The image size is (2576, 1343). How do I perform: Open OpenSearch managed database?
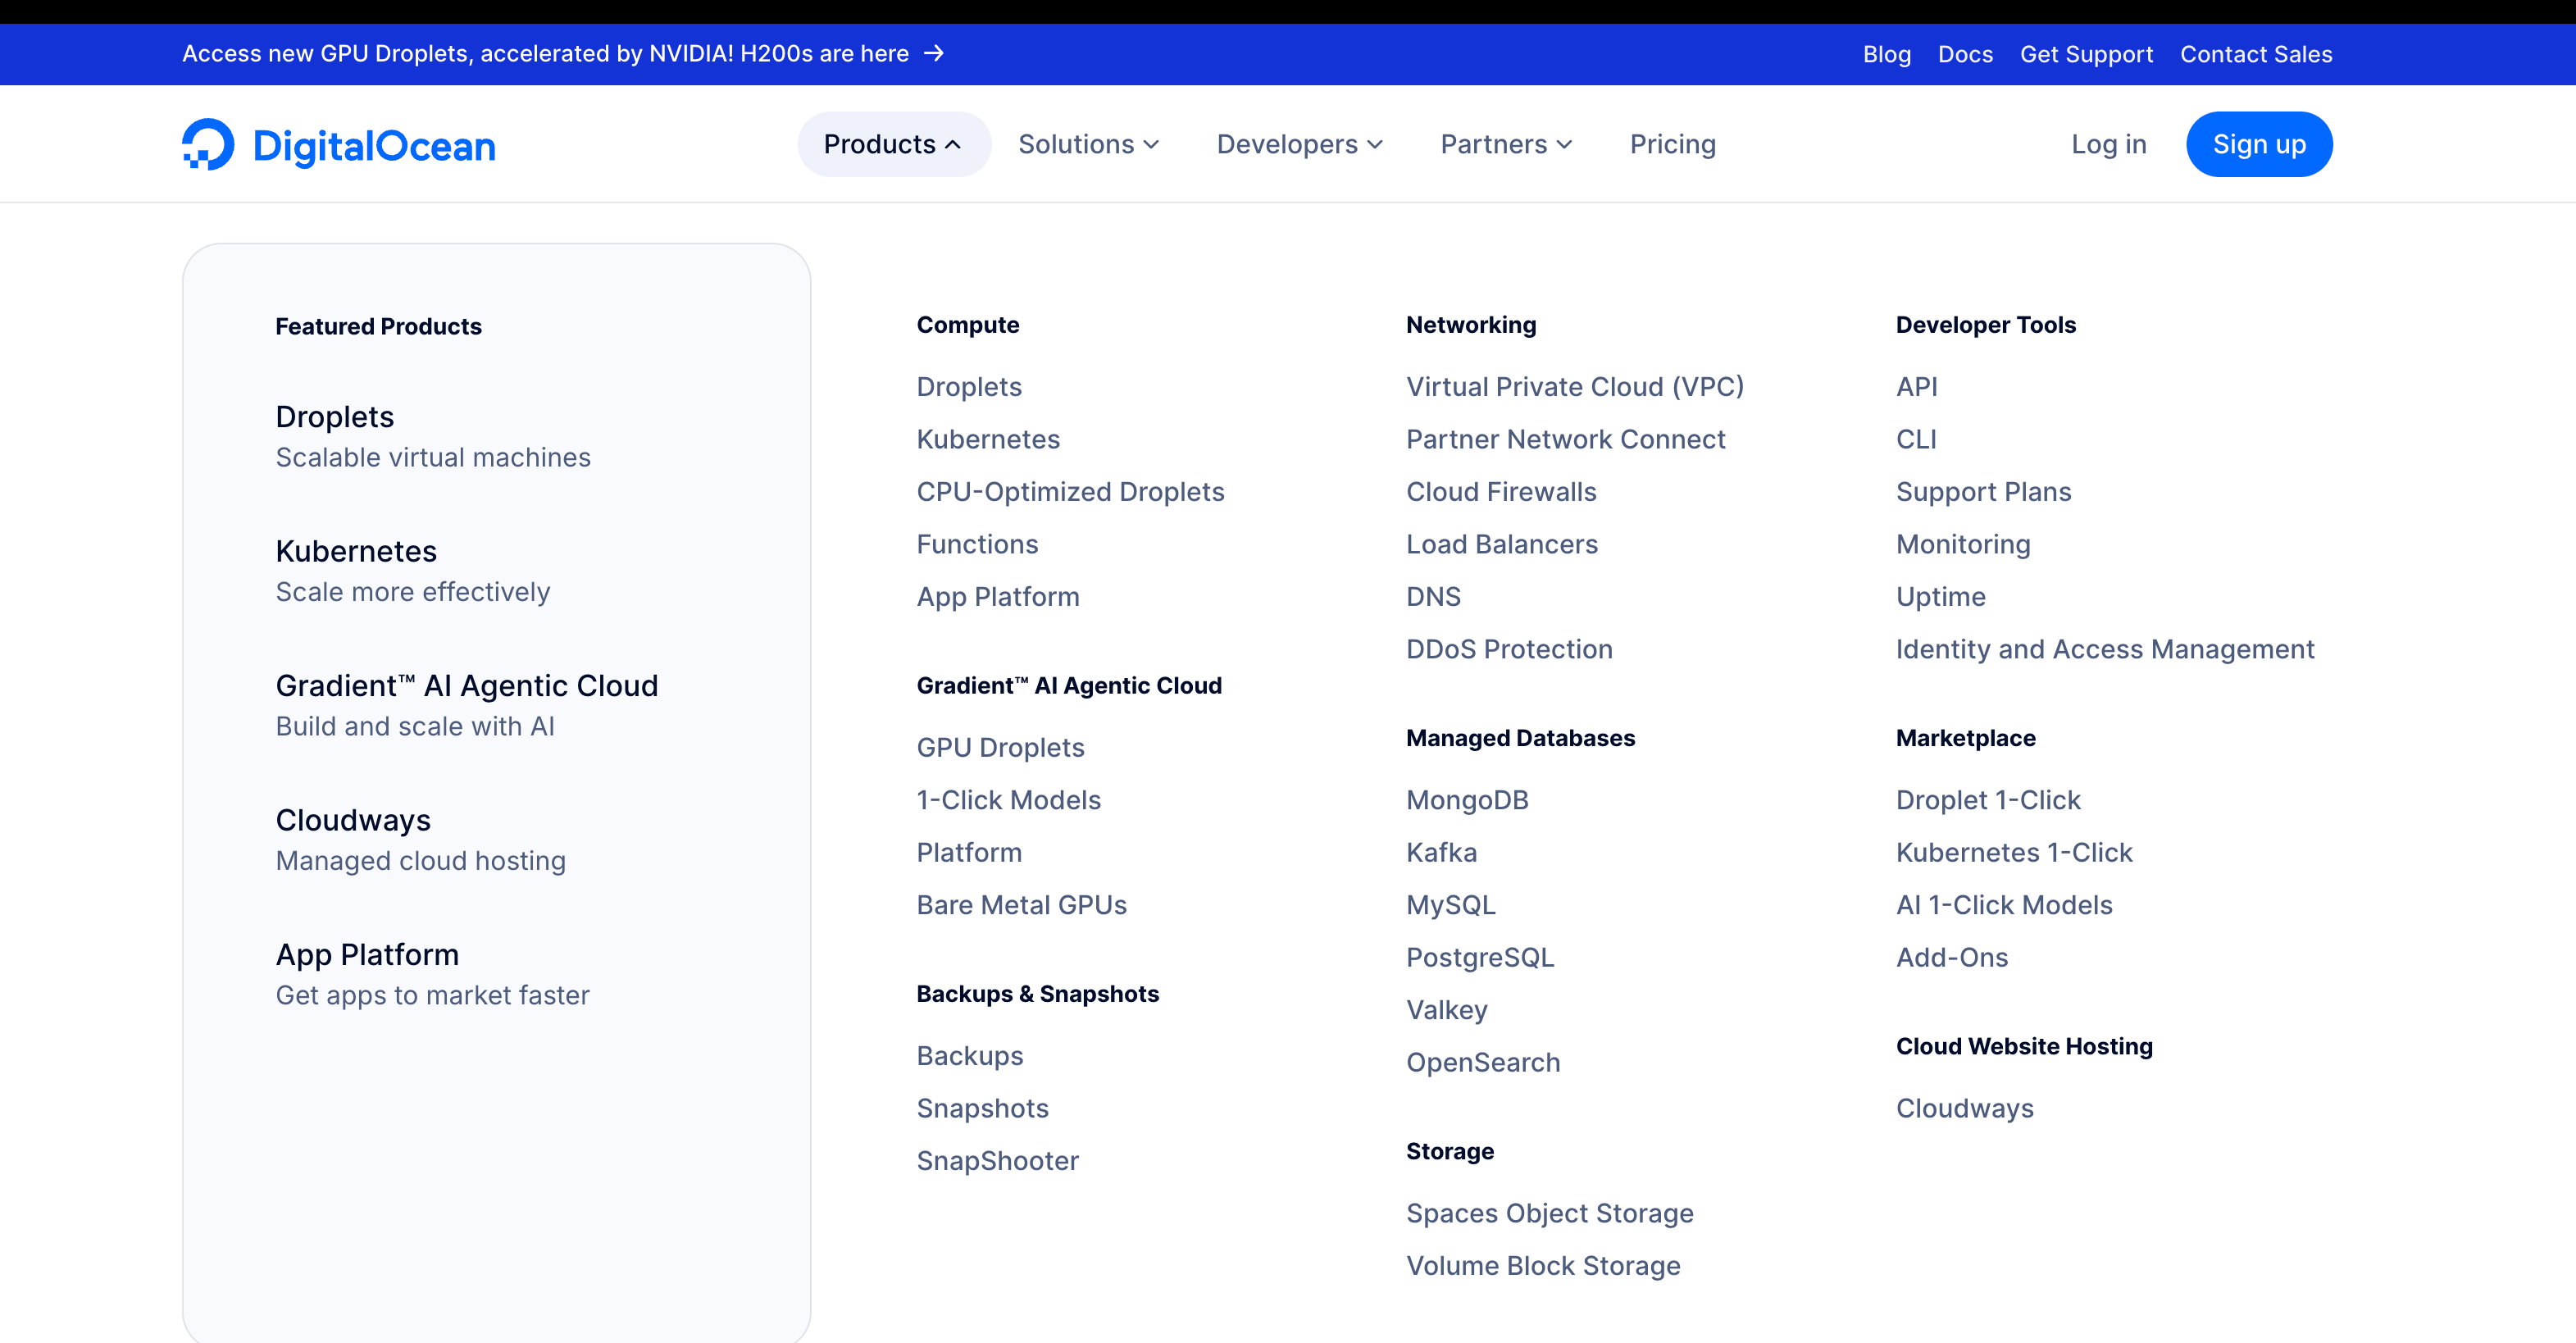pos(1483,1062)
